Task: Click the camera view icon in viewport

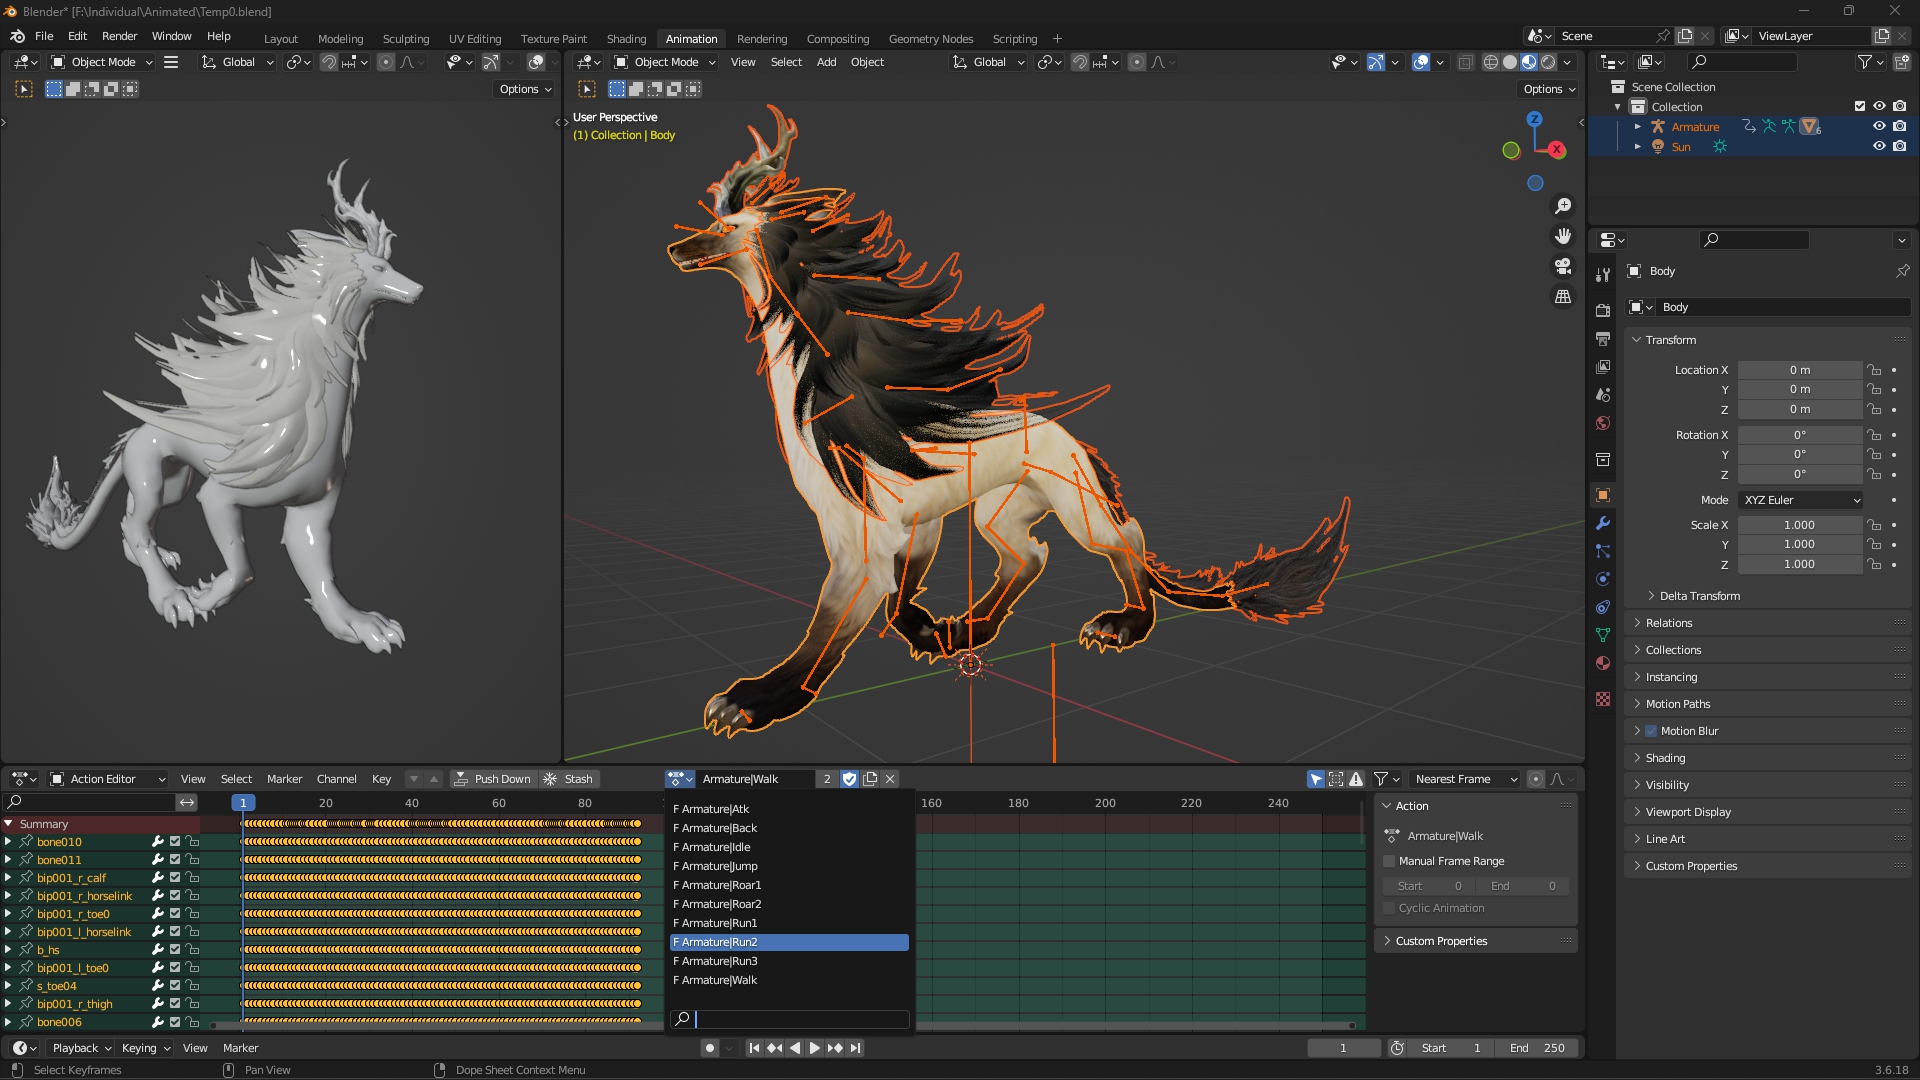Action: (1563, 266)
